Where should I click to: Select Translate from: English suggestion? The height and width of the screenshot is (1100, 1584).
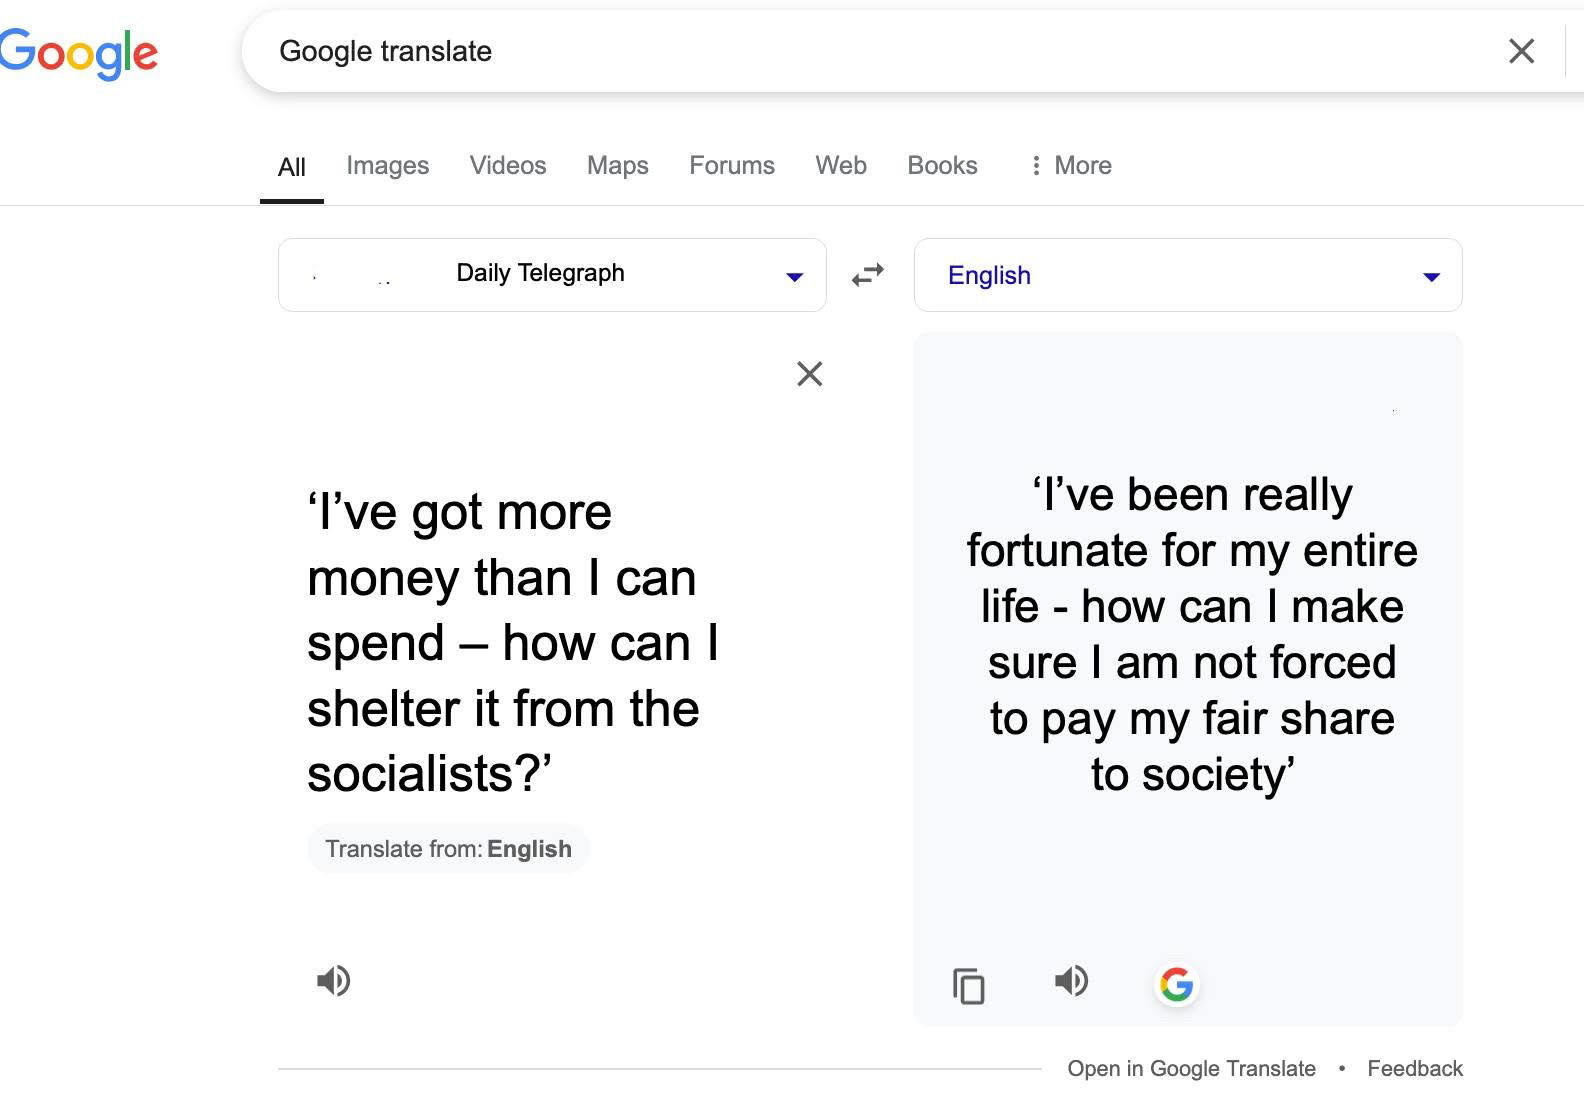pos(448,849)
